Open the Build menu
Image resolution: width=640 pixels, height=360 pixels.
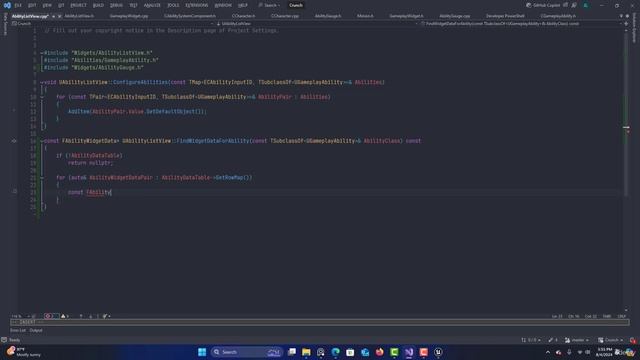click(98, 5)
